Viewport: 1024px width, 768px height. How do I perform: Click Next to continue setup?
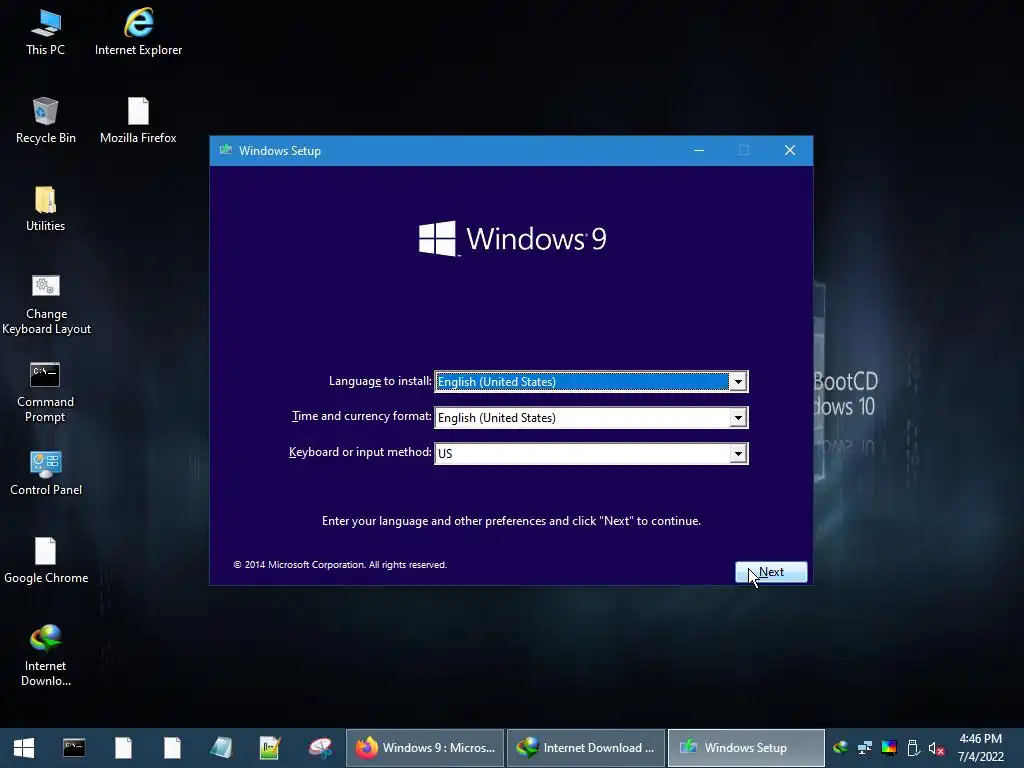[x=771, y=572]
